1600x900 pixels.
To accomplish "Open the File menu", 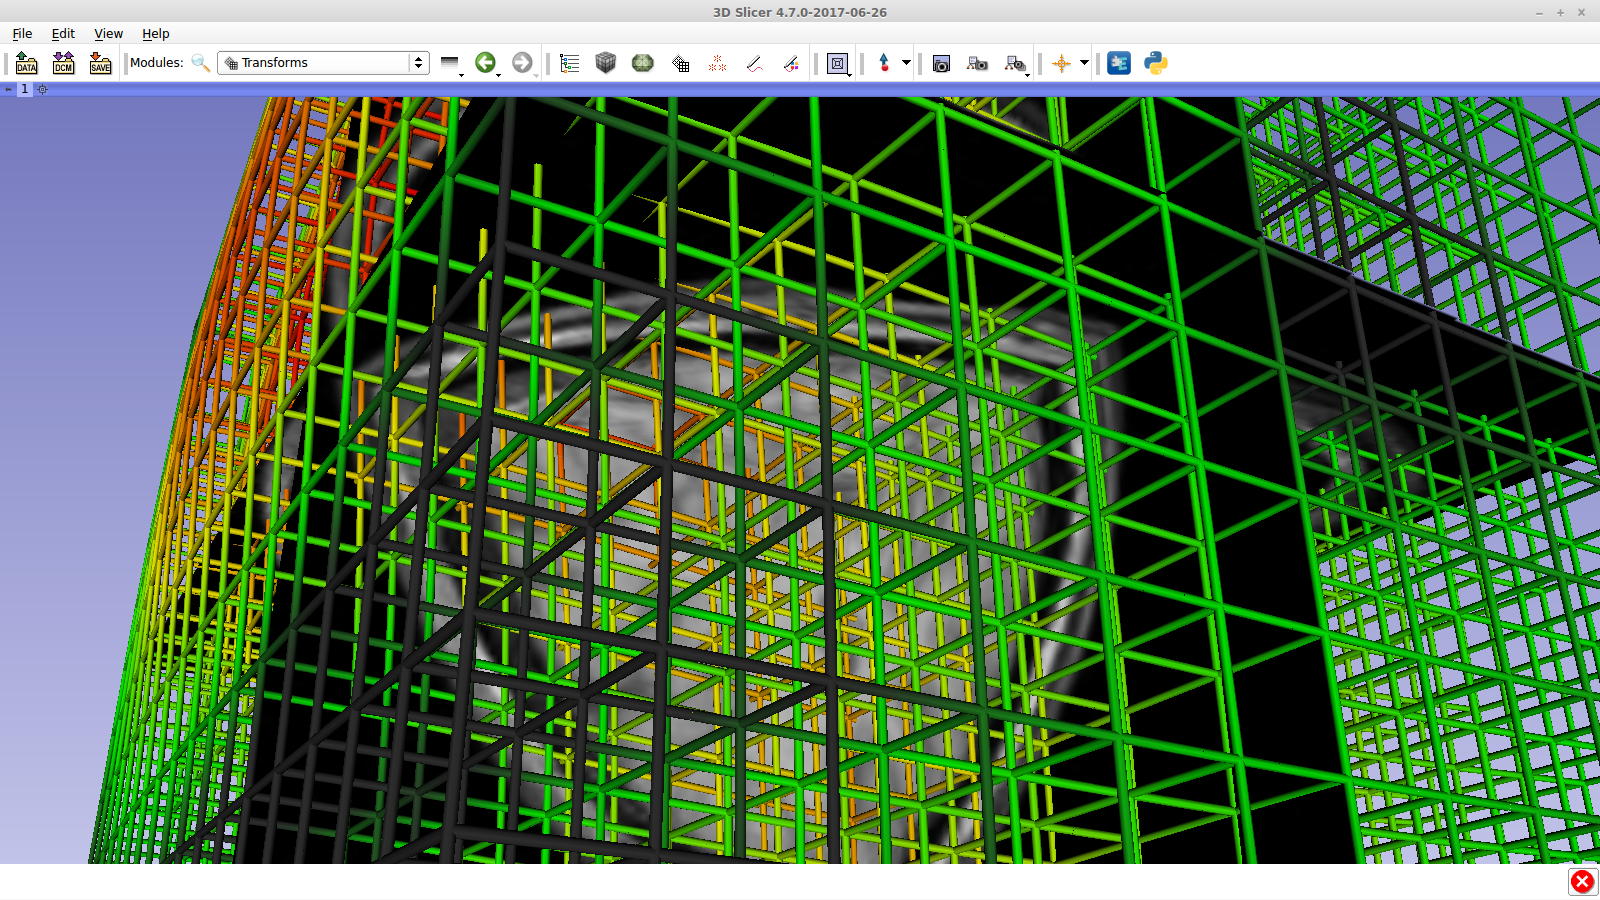I will (x=22, y=33).
